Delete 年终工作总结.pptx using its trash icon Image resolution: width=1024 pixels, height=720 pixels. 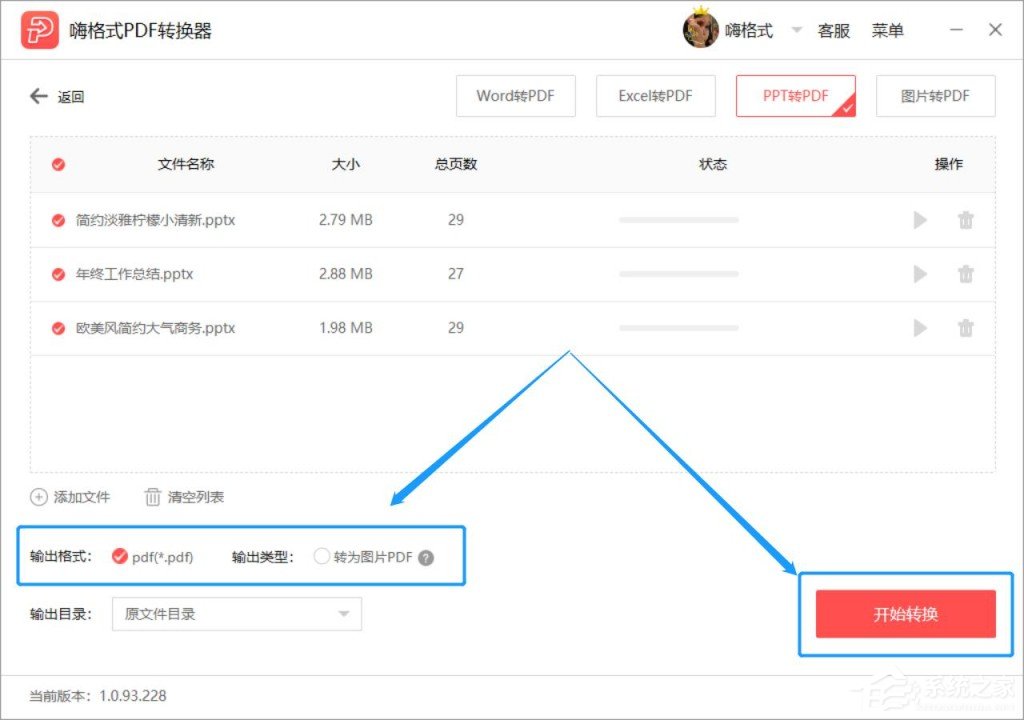pos(966,274)
